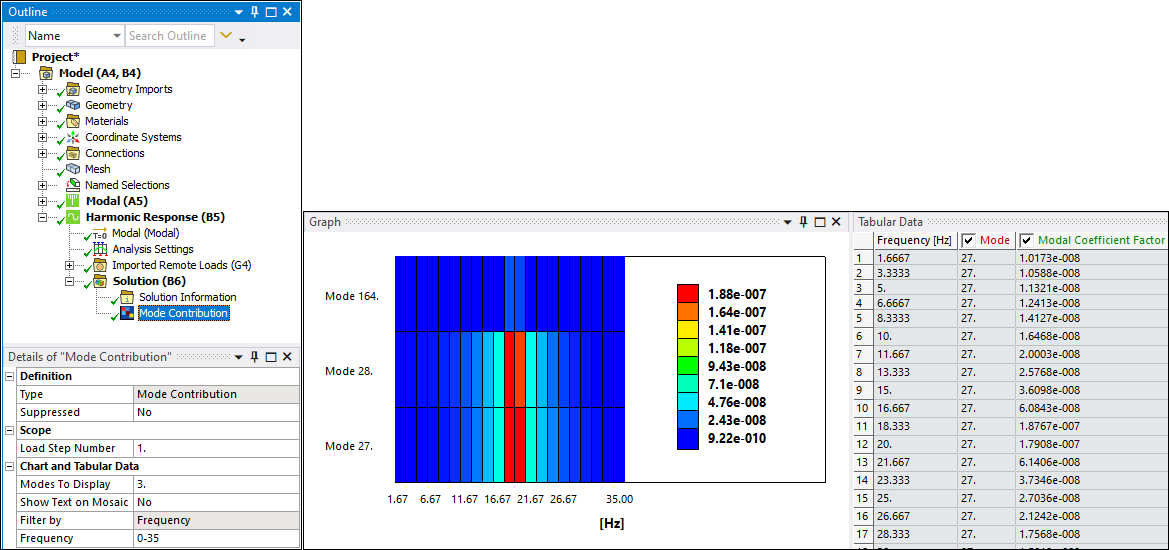This screenshot has height=550, width=1169.
Task: Click the Coordinate Systems icon
Action: (x=73, y=137)
